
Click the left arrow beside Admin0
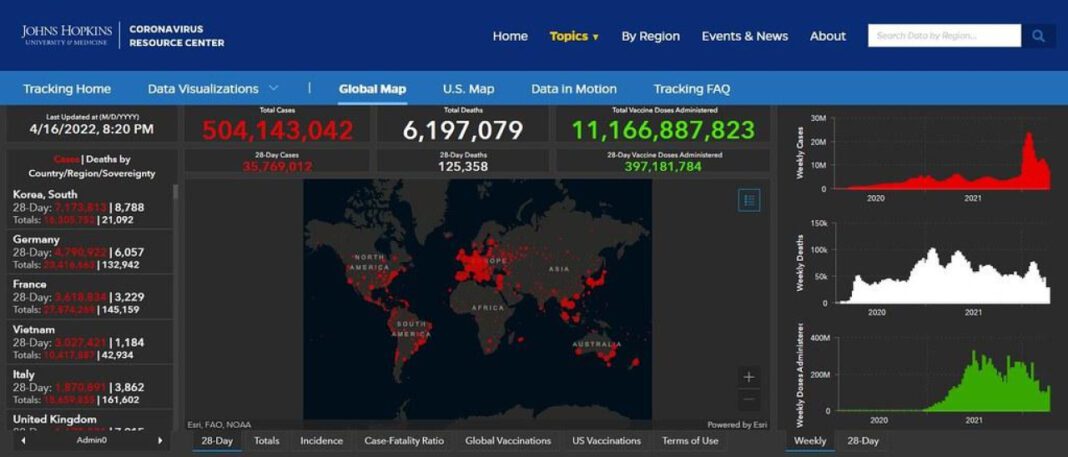[x=23, y=440]
